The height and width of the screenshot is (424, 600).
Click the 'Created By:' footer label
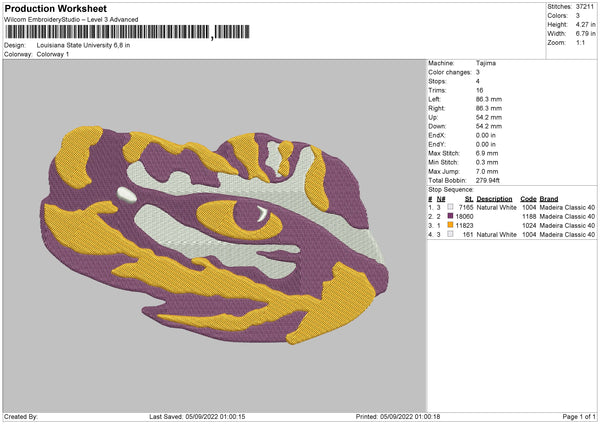(x=21, y=417)
